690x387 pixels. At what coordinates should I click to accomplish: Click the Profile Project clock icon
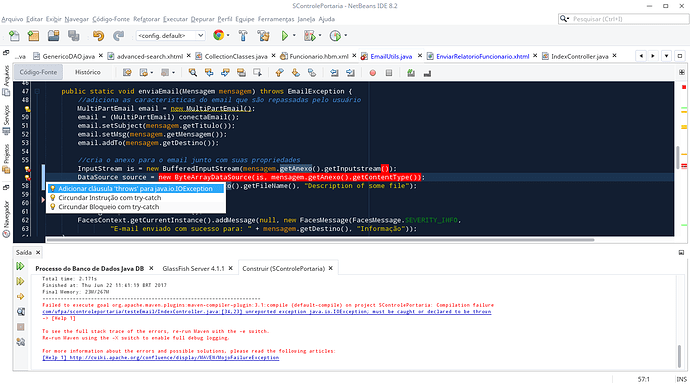click(335, 36)
